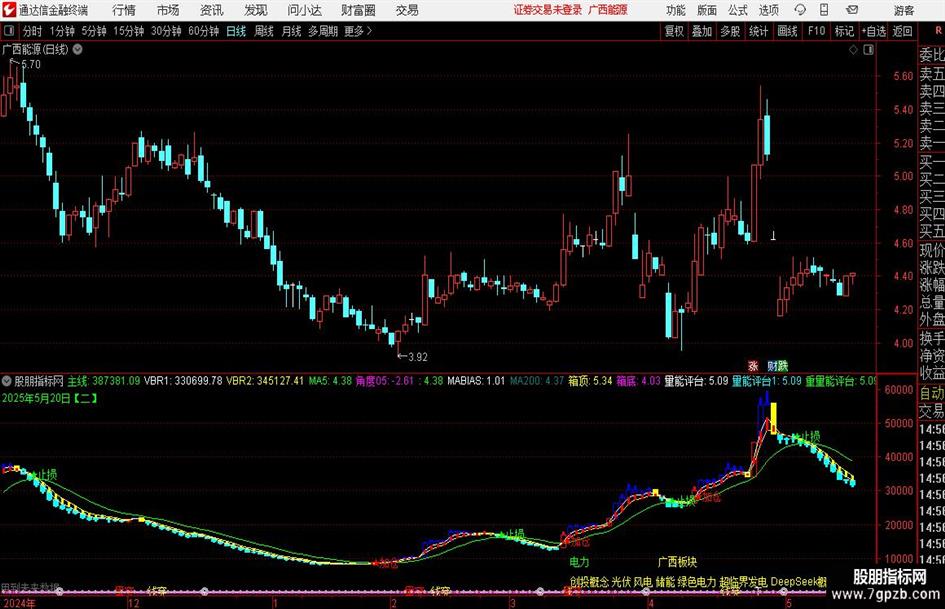This screenshot has width=945, height=609.
Task: Open the 交易 menu
Action: click(x=407, y=10)
